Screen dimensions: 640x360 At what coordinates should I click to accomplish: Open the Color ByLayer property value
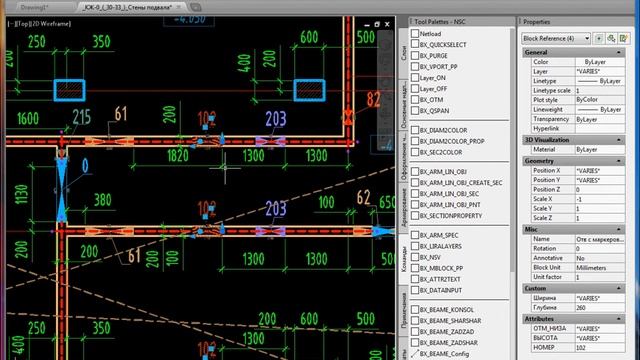pos(600,62)
